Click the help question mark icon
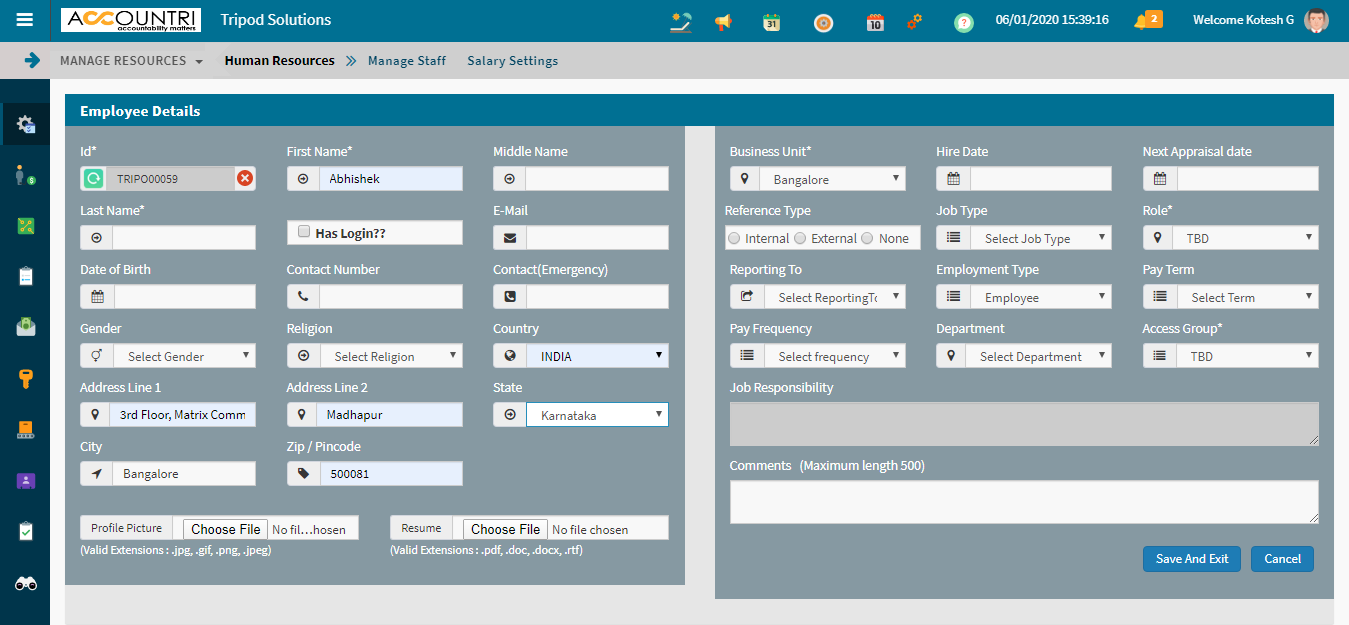The height and width of the screenshot is (625, 1349). (963, 22)
